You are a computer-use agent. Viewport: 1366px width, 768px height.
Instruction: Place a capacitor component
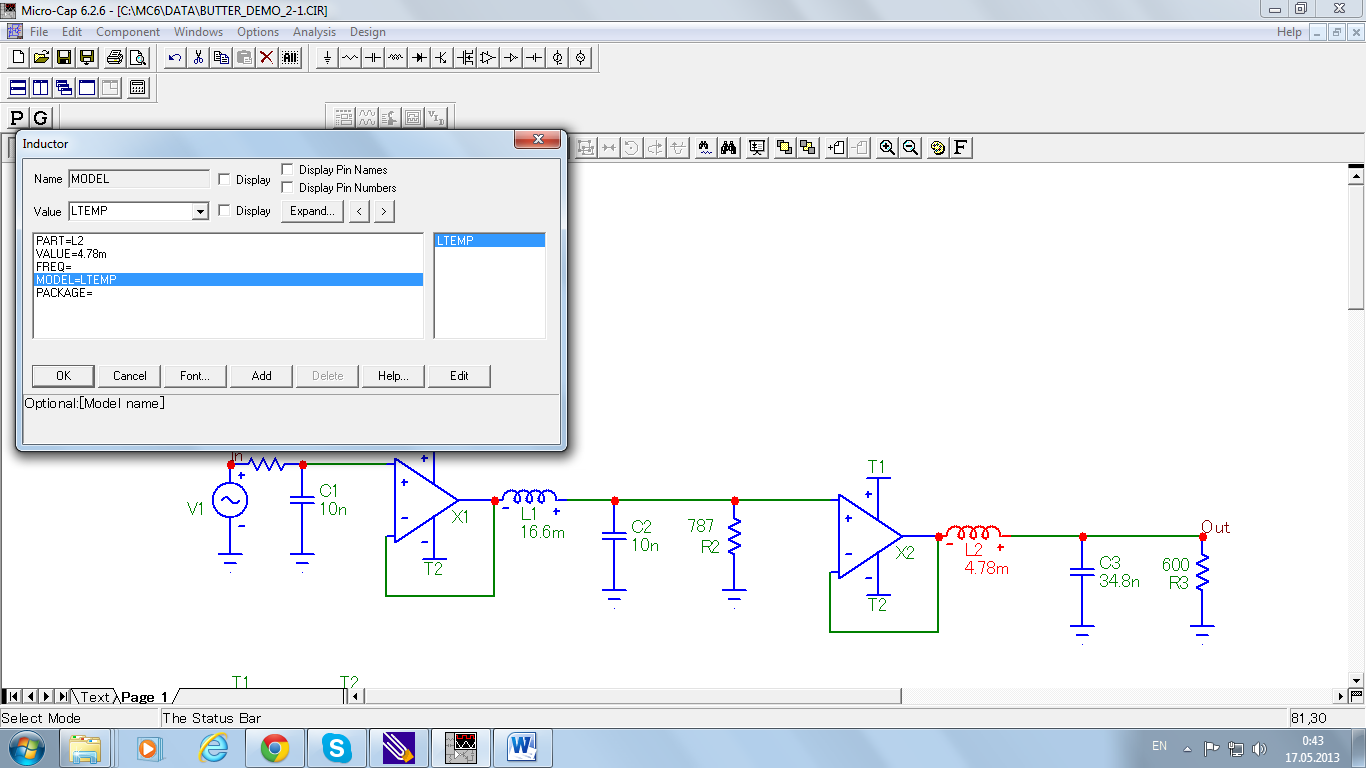[373, 58]
